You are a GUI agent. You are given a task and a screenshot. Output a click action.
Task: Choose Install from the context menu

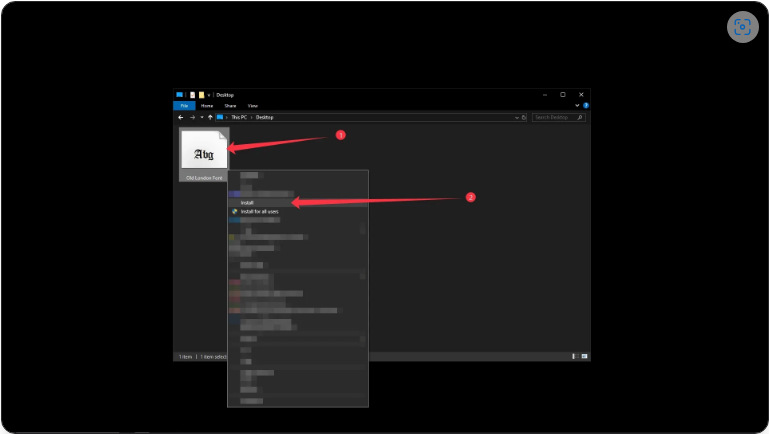[x=298, y=203]
